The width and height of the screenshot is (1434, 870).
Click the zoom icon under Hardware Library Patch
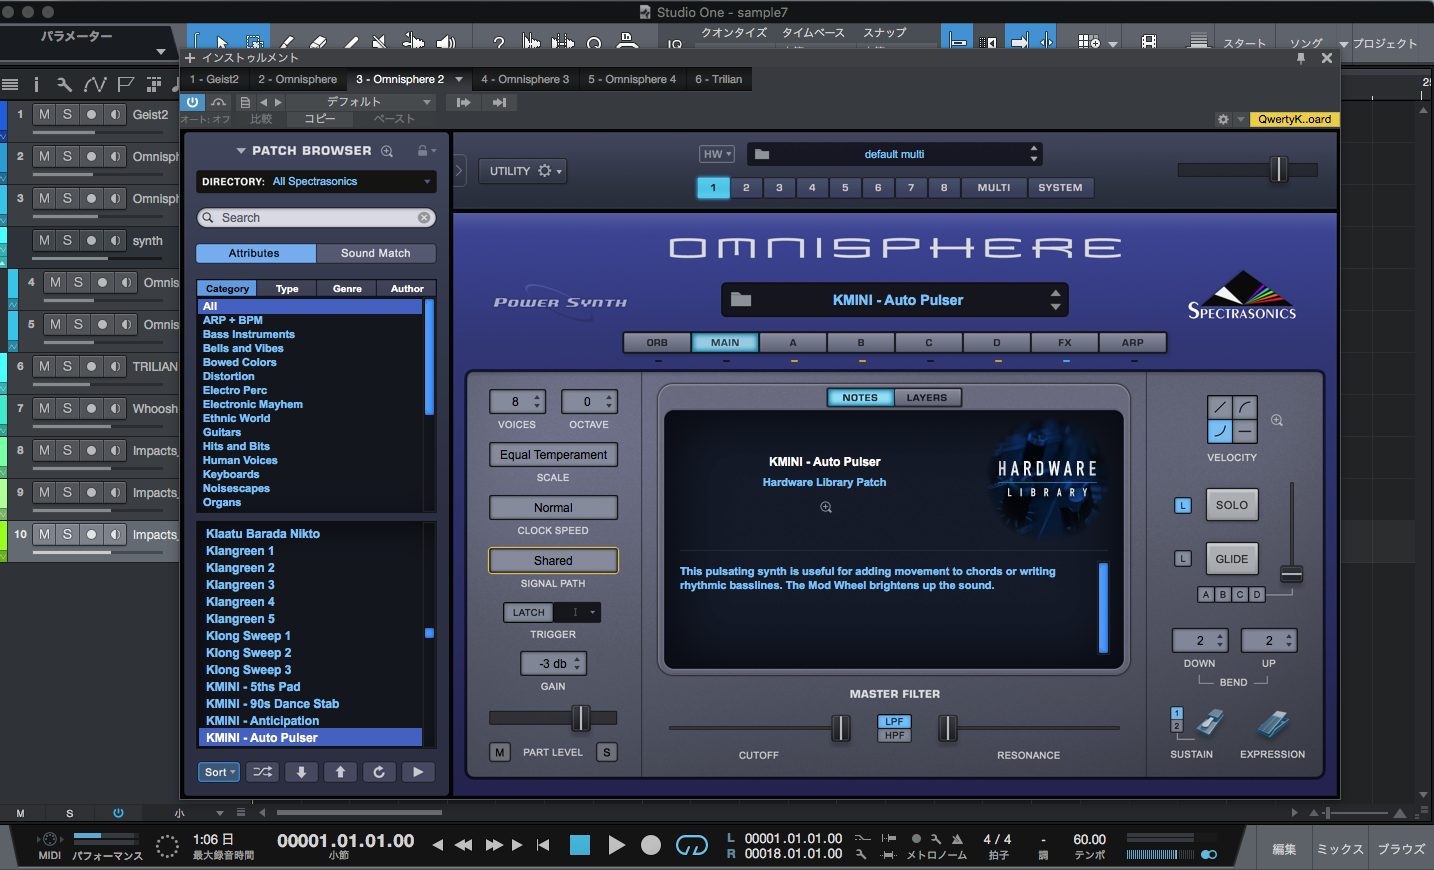(826, 507)
